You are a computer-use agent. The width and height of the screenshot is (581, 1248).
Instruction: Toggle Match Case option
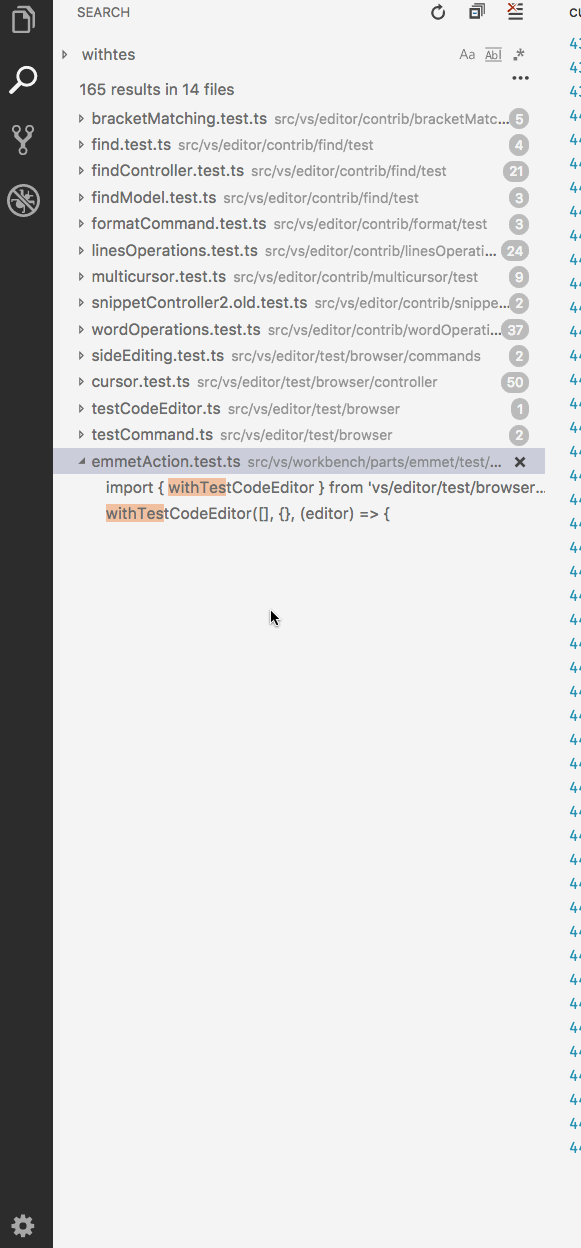coord(467,55)
